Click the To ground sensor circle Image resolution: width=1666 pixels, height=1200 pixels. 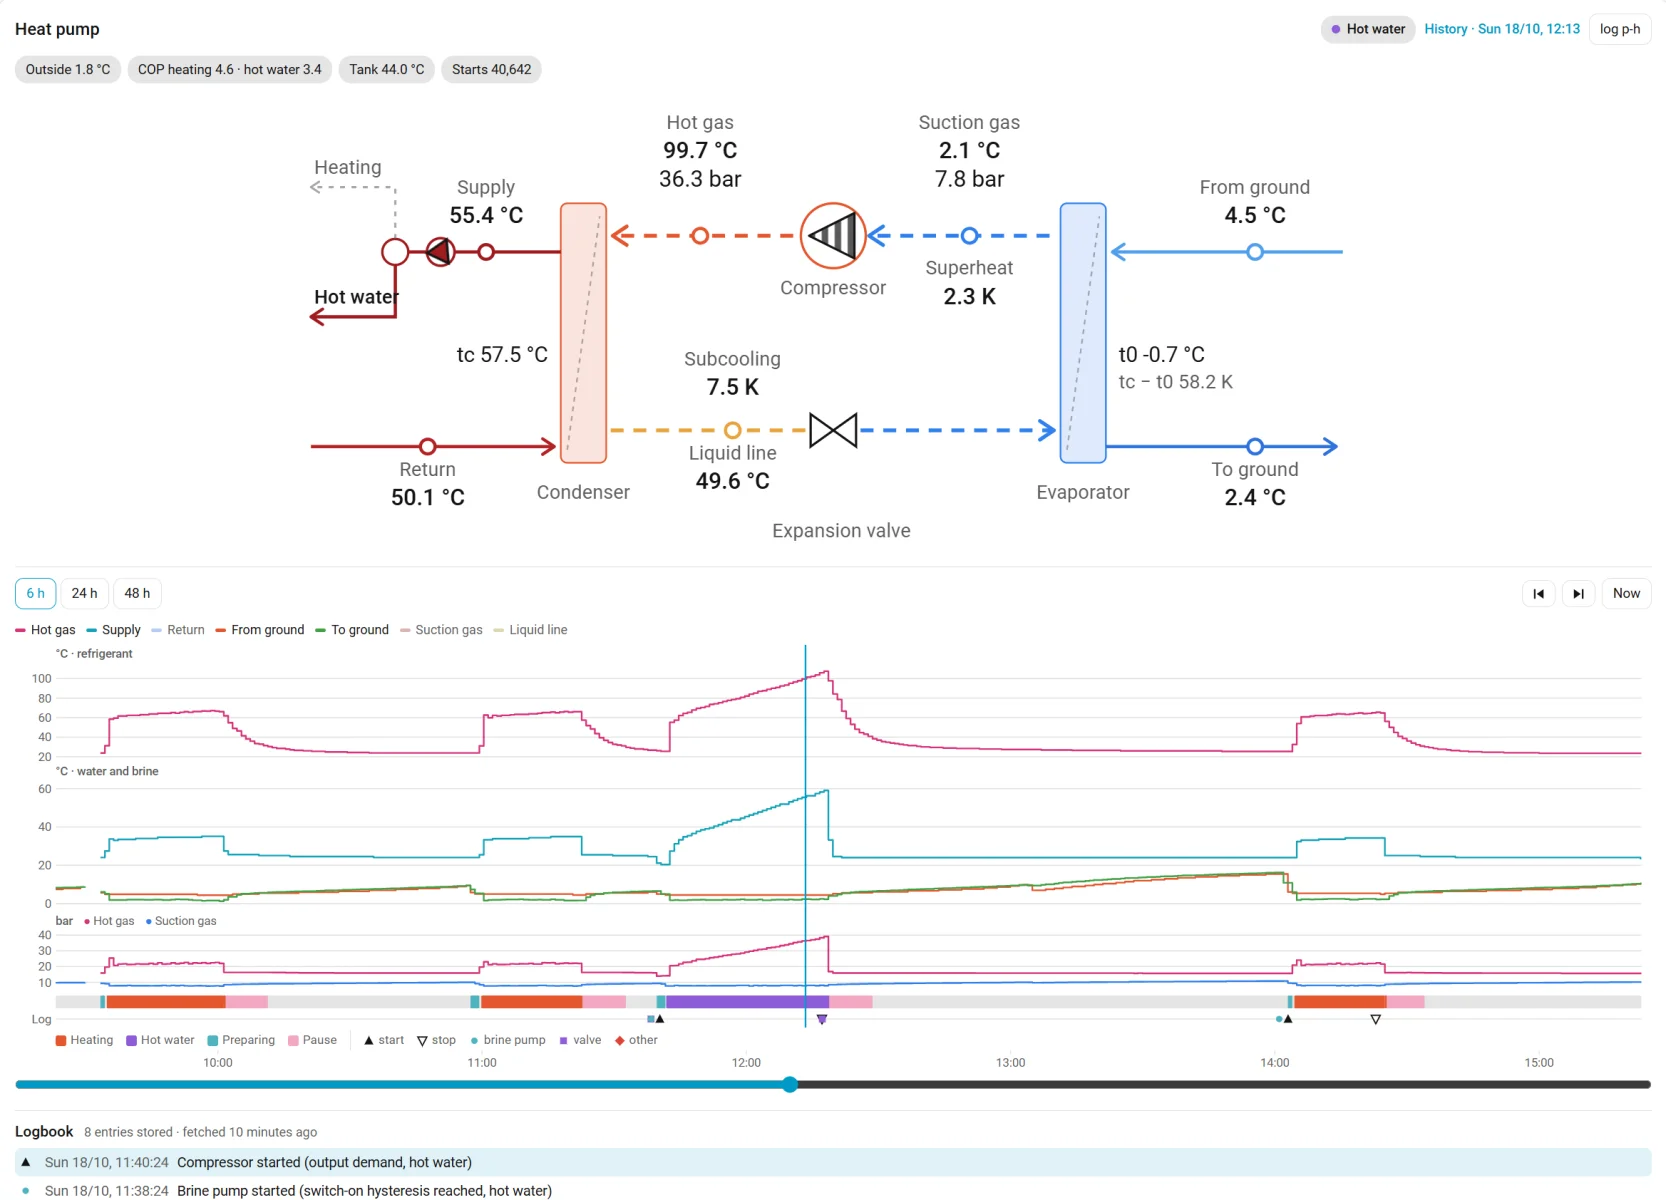(x=1255, y=446)
